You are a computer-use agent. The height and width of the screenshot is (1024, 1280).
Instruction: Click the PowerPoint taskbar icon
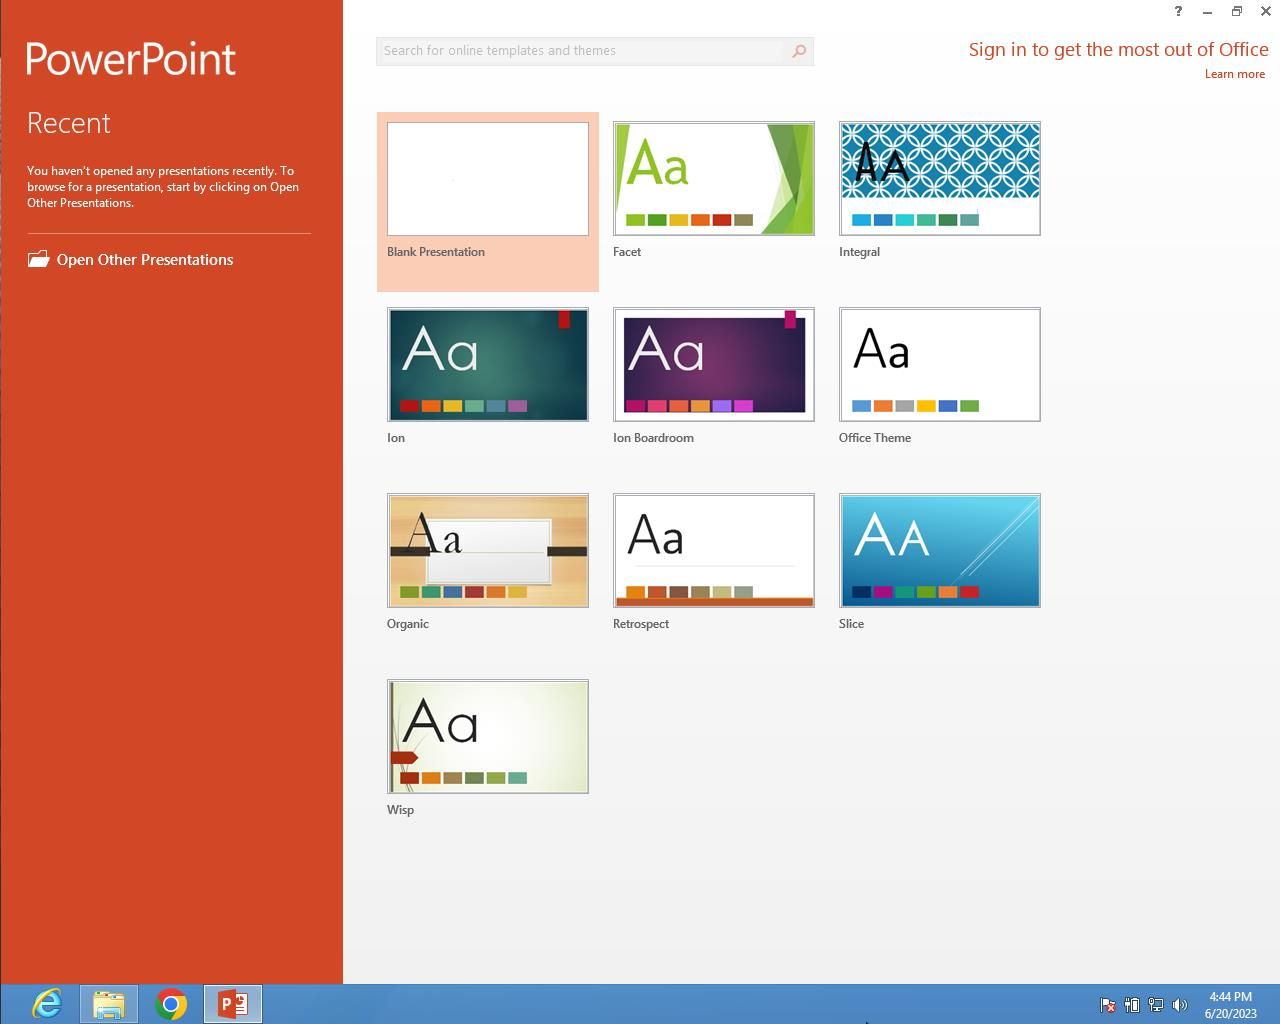[x=233, y=1003]
